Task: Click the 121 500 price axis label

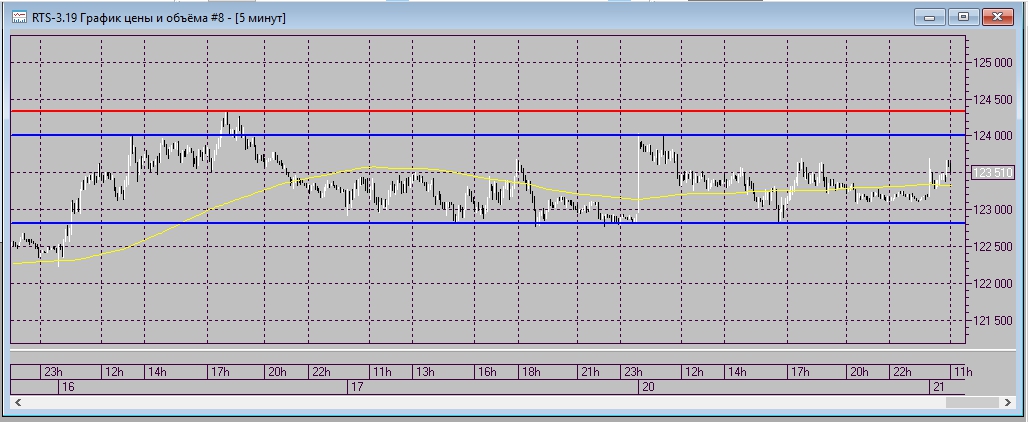Action: pyautogui.click(x=993, y=320)
